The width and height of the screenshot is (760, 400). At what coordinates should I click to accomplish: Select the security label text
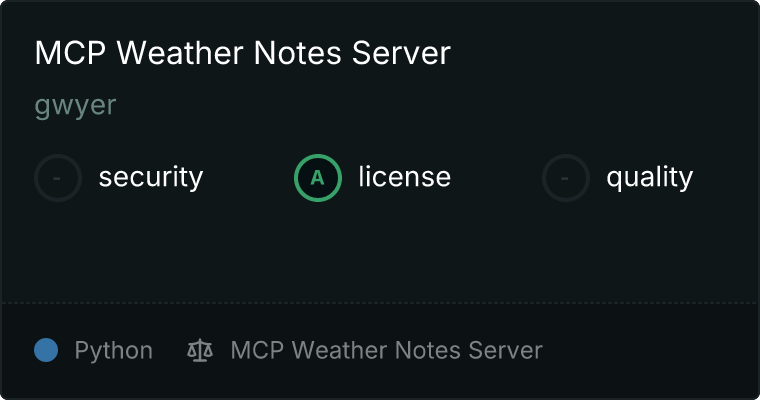coord(151,177)
